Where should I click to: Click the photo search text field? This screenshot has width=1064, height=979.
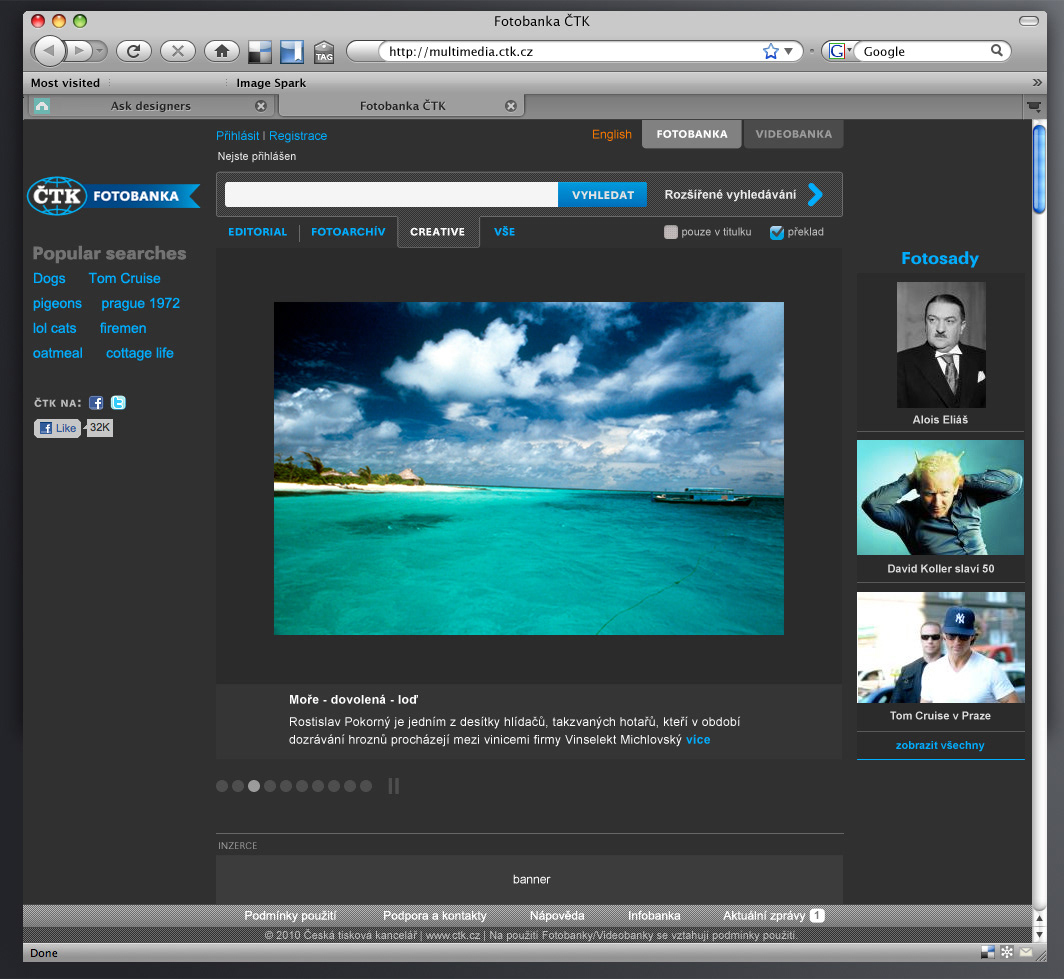point(392,195)
